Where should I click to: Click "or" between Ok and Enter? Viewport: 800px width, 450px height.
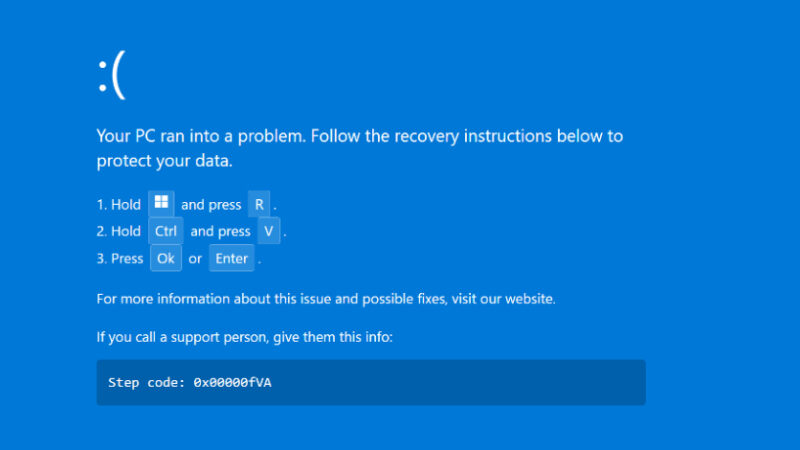click(x=195, y=258)
